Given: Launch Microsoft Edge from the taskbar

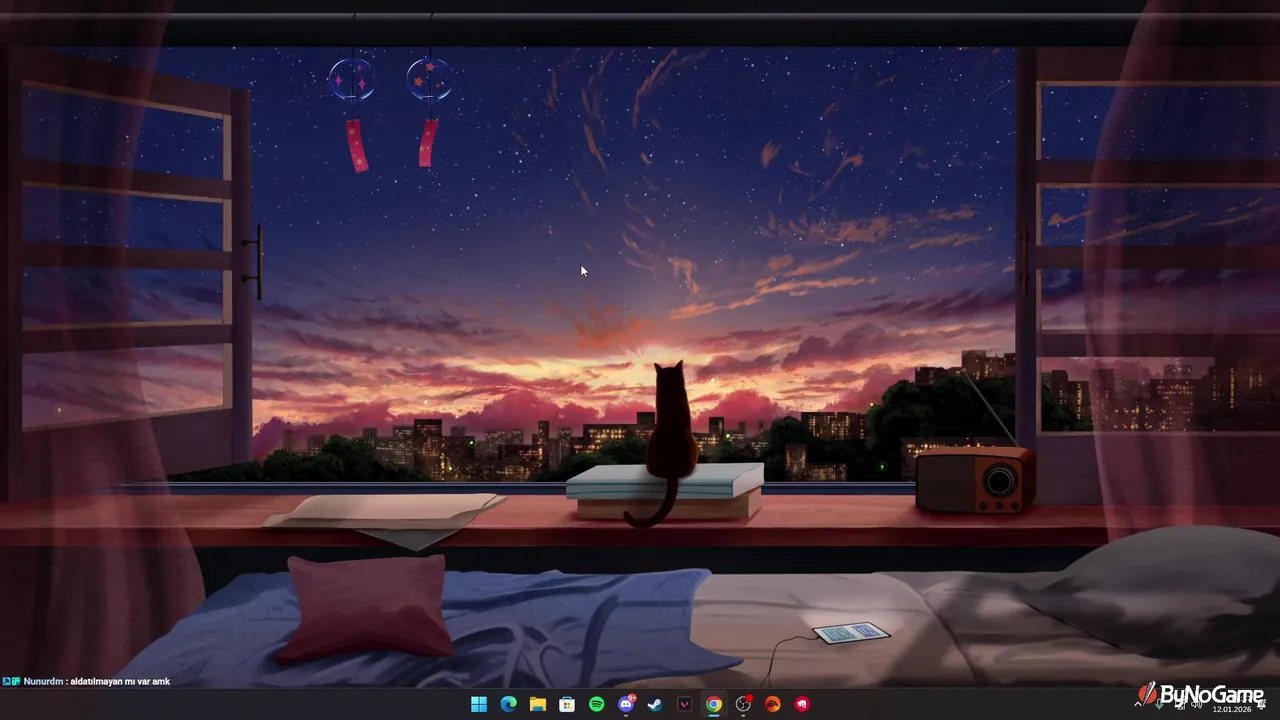Looking at the screenshot, I should tap(508, 704).
